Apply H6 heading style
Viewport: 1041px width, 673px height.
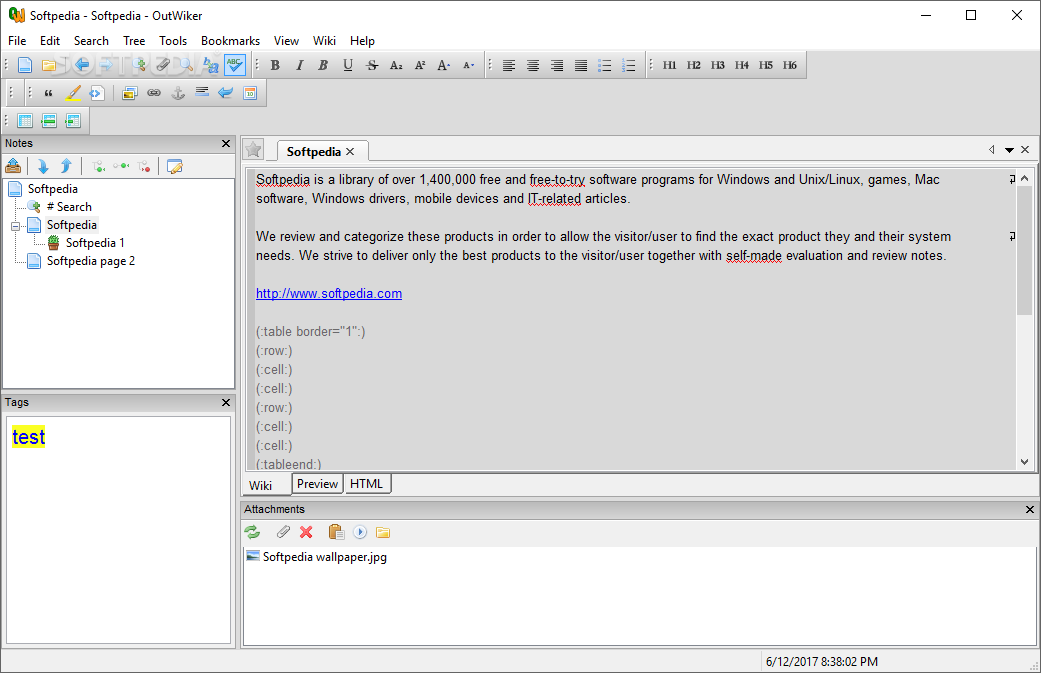tap(789, 65)
